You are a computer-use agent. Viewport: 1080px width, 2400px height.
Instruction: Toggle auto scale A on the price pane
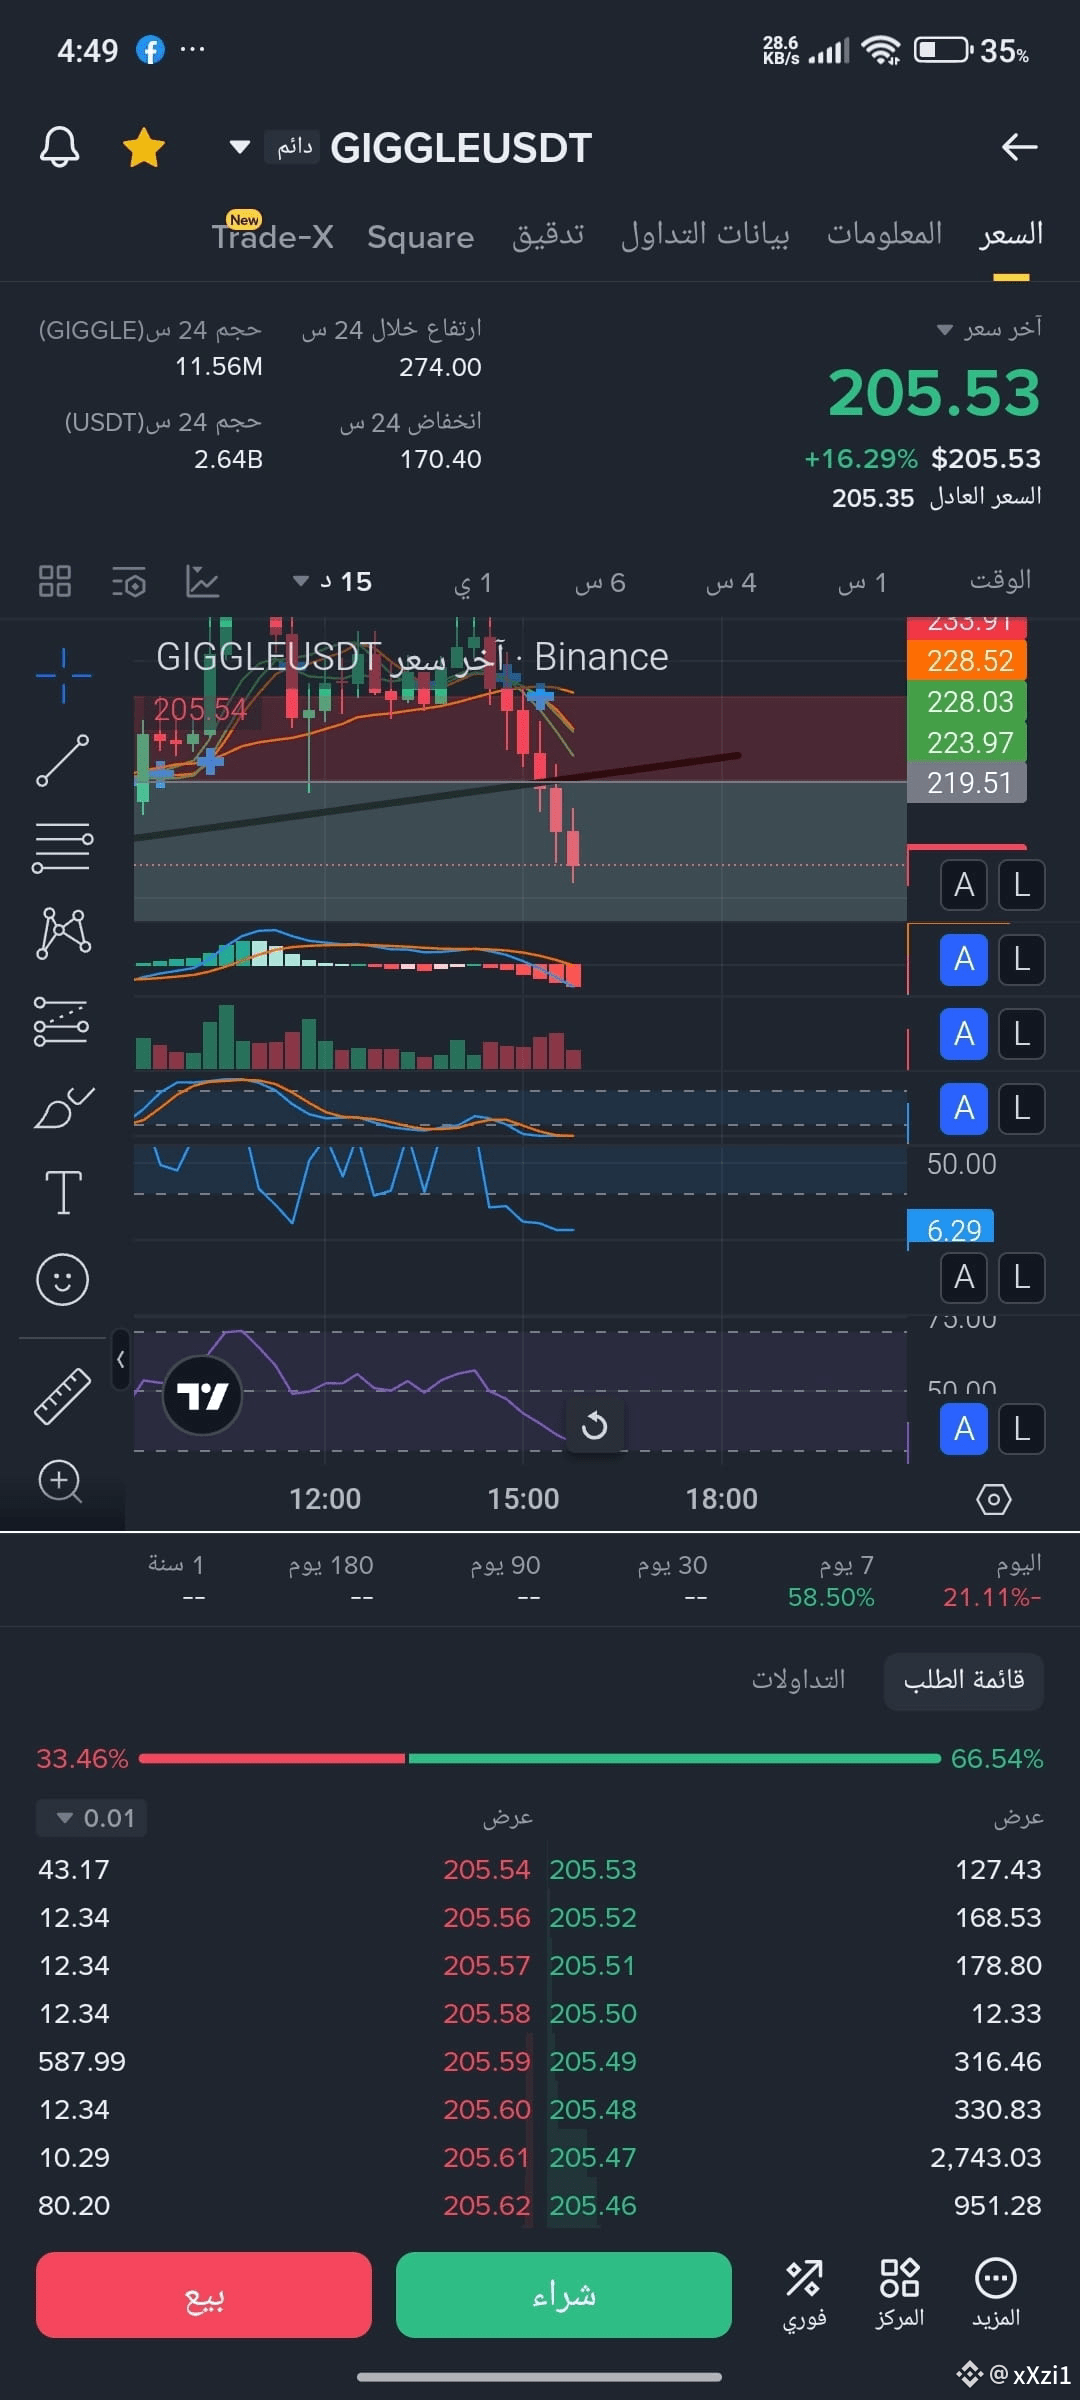point(964,885)
